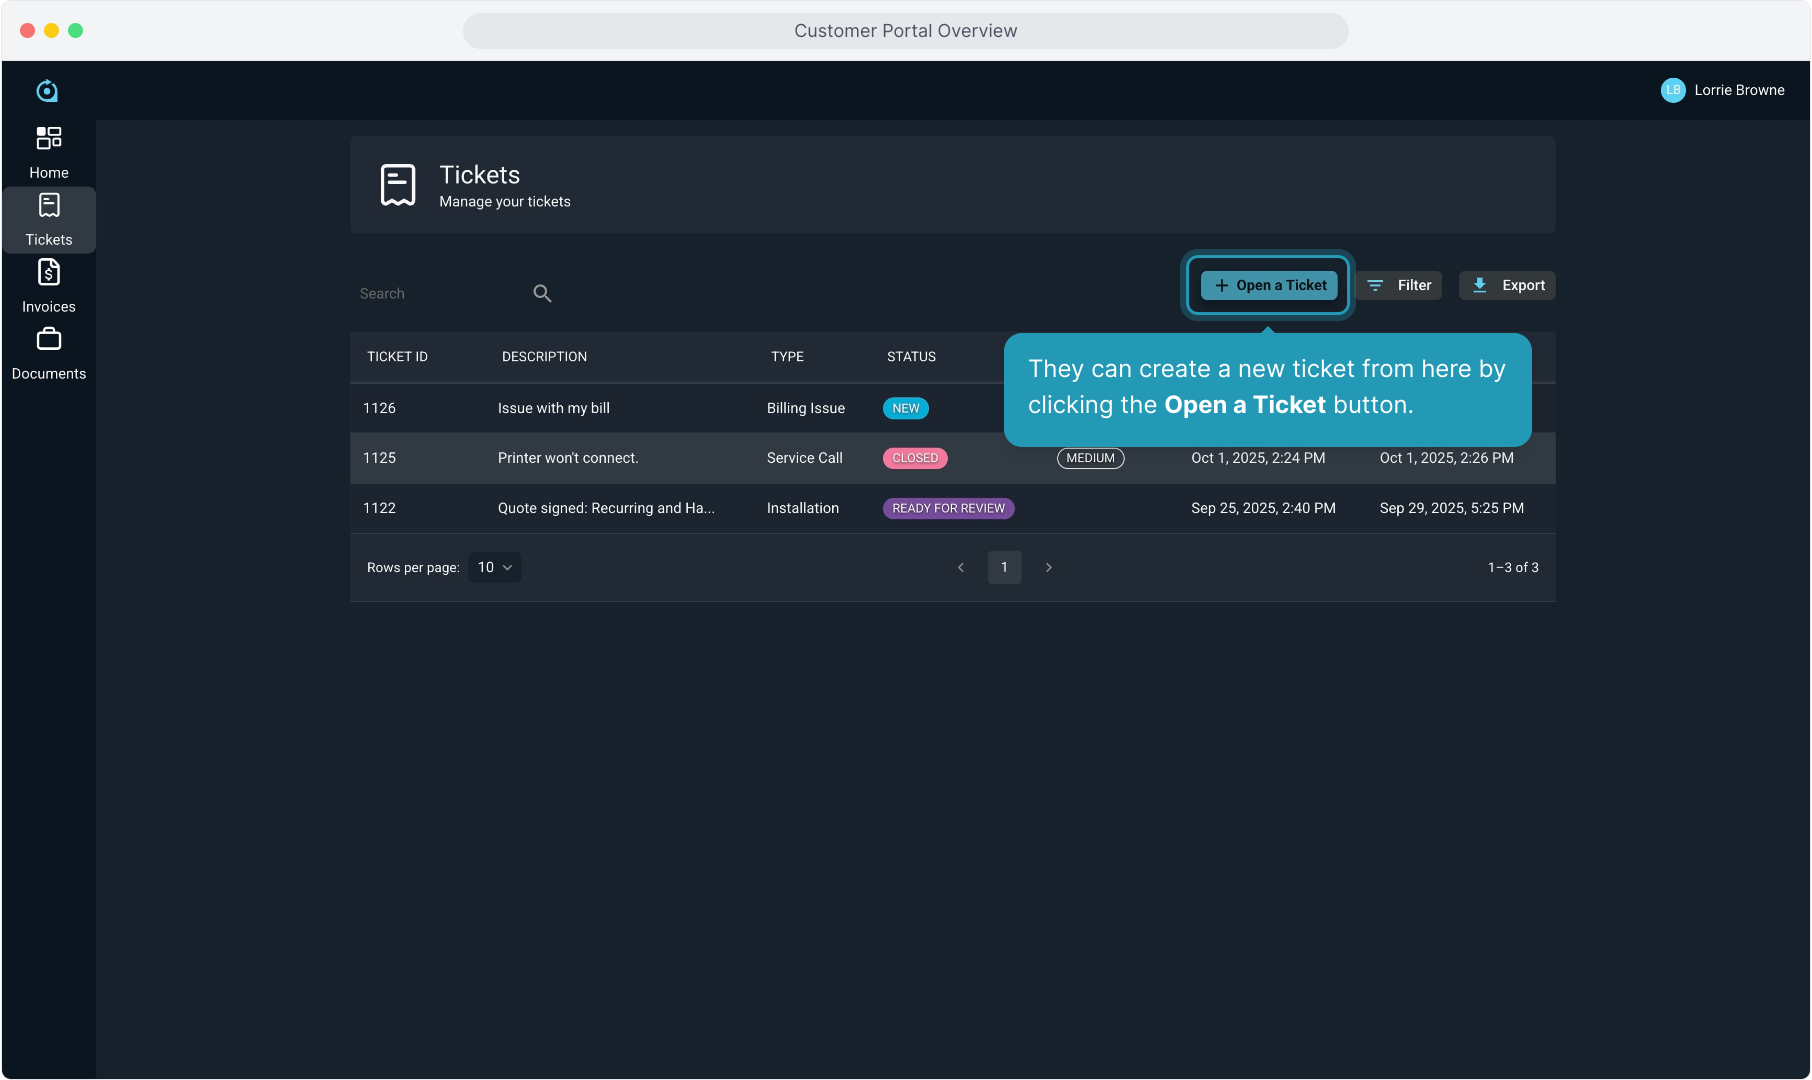Screen dimensions: 1812x1080
Task: Click the portal logo icon in the sidebar
Action: [x=47, y=91]
